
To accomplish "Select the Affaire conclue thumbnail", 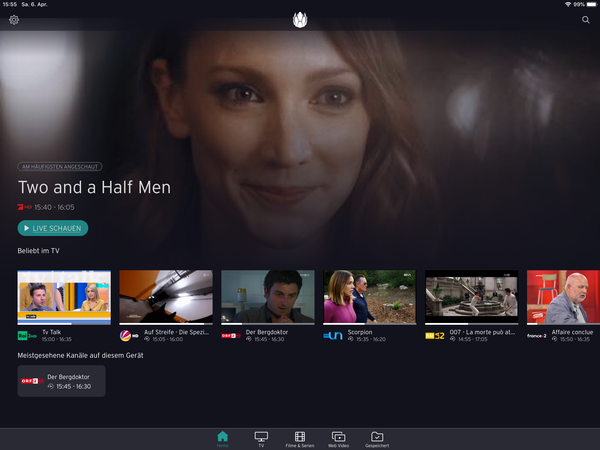I will click(x=563, y=296).
